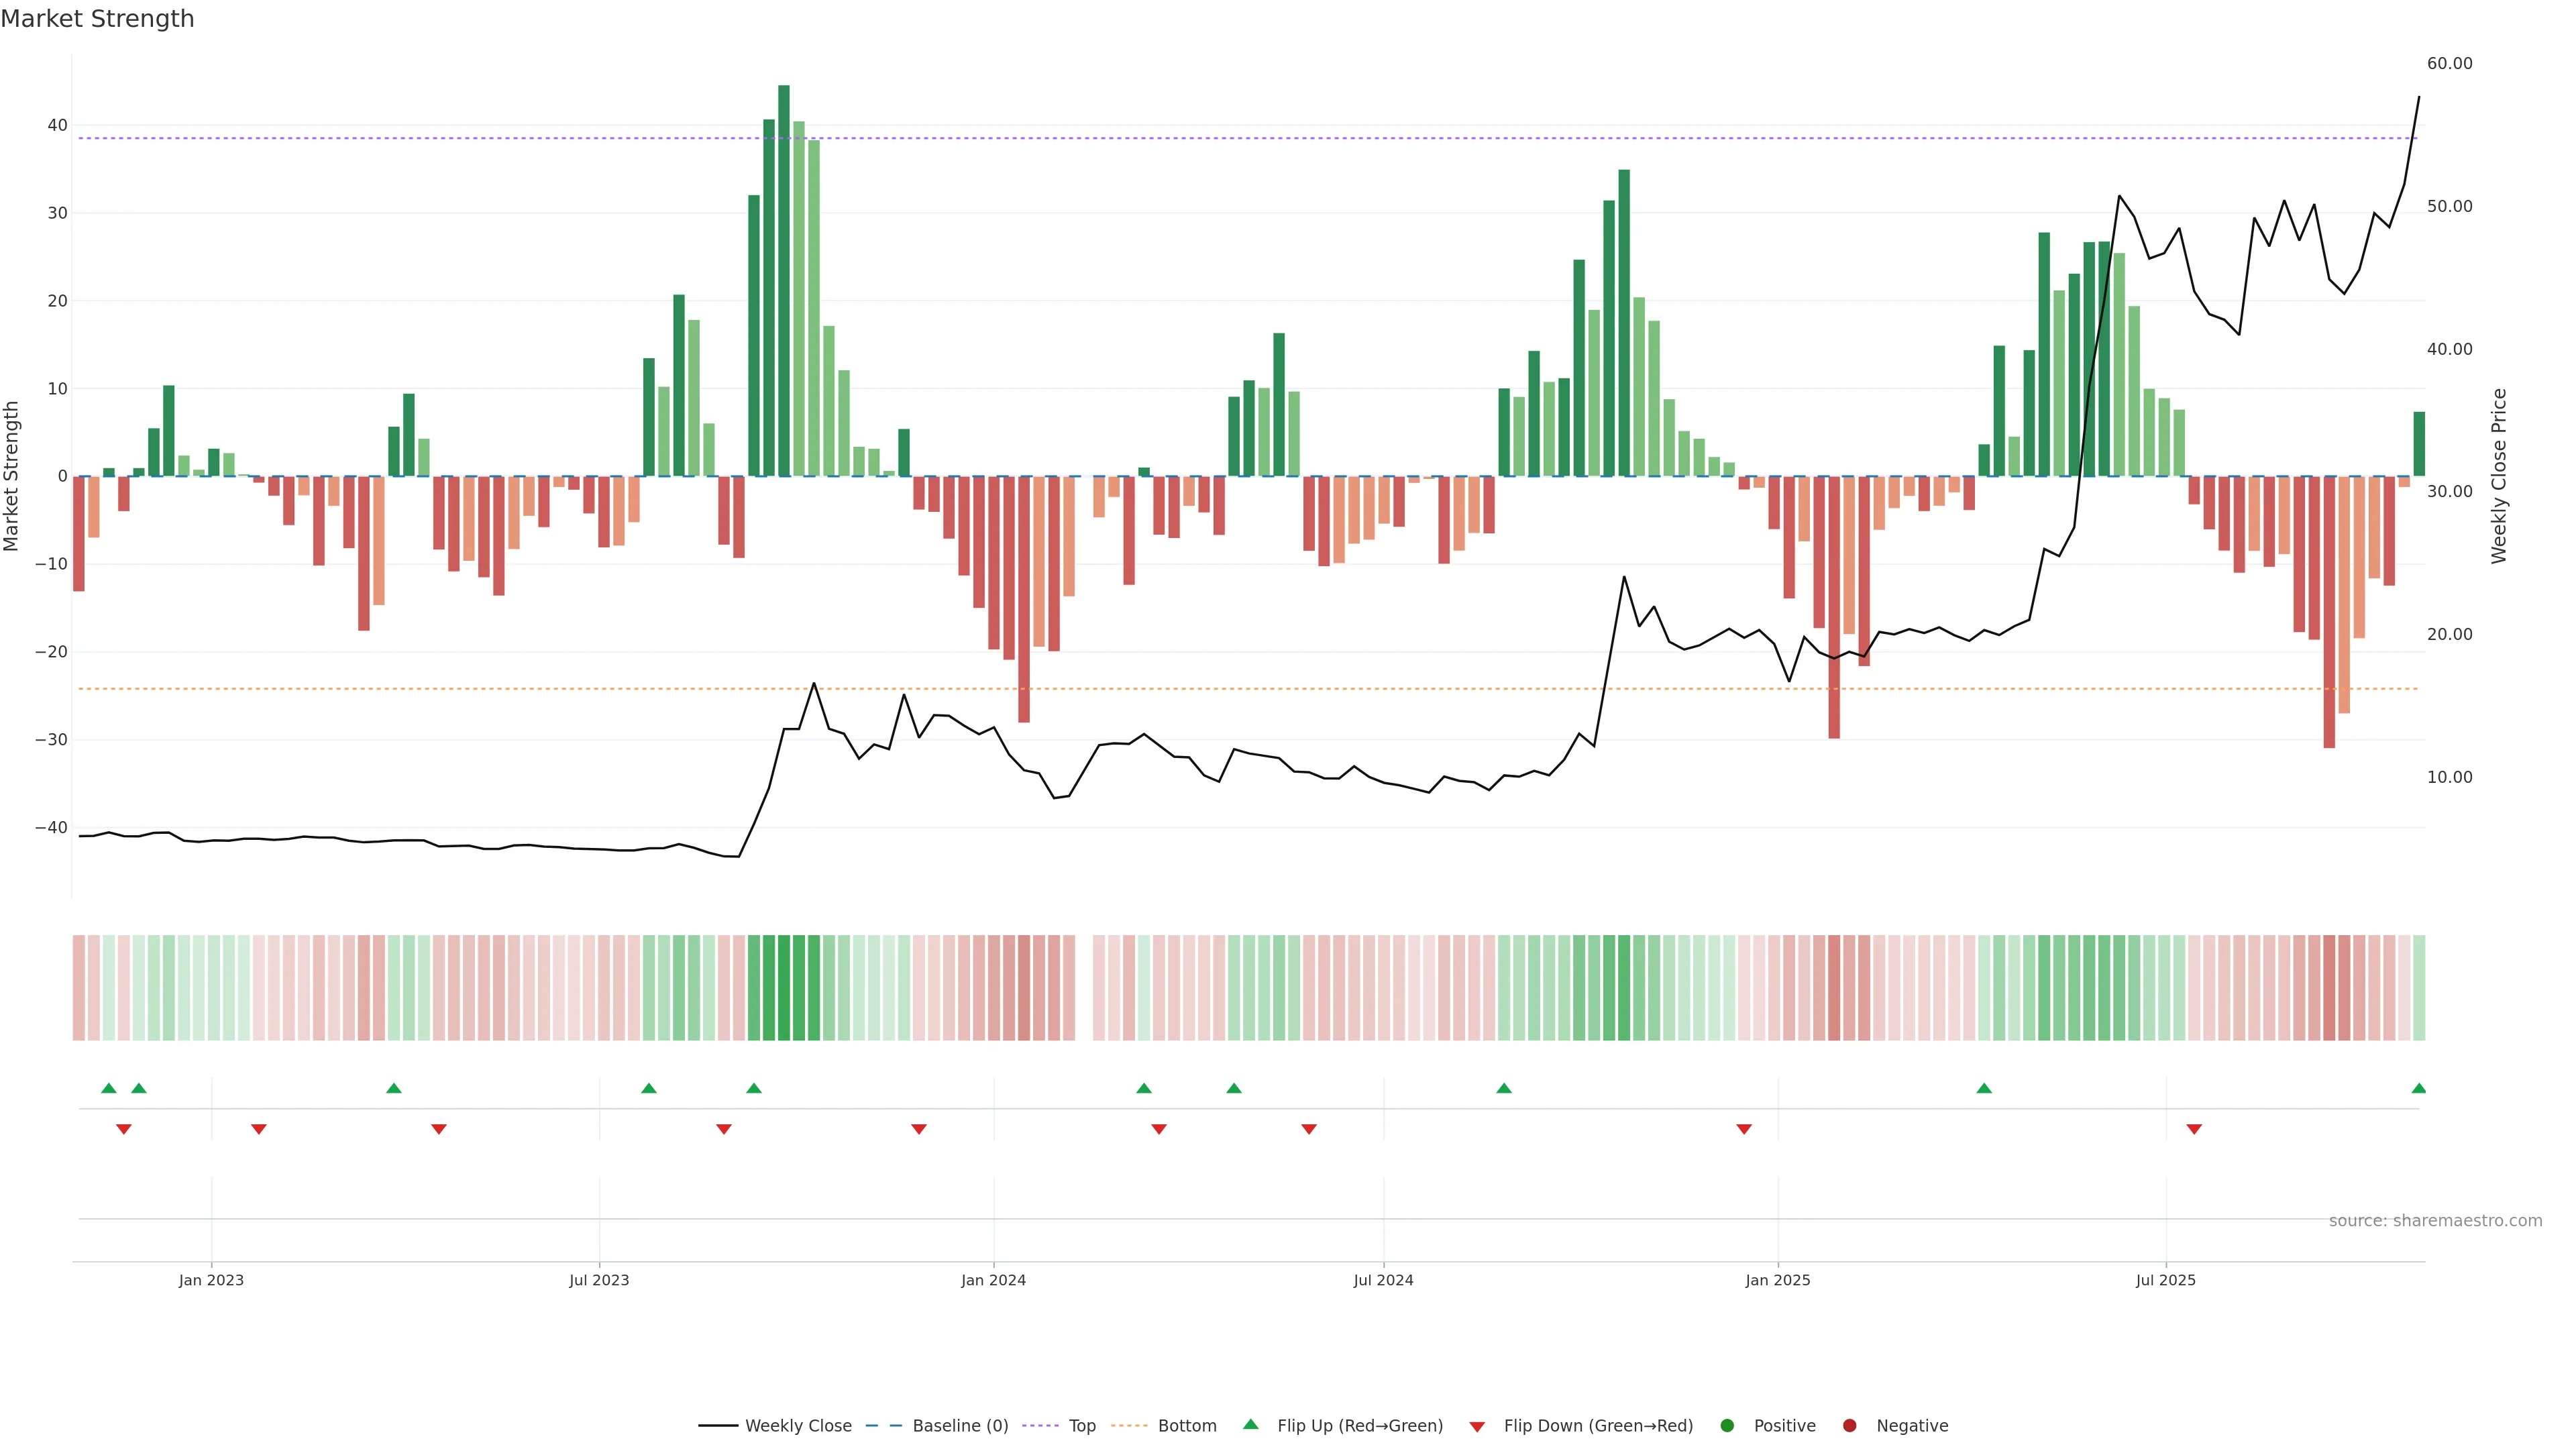Click the purple dotted Top line sample in legend

pos(1041,1426)
